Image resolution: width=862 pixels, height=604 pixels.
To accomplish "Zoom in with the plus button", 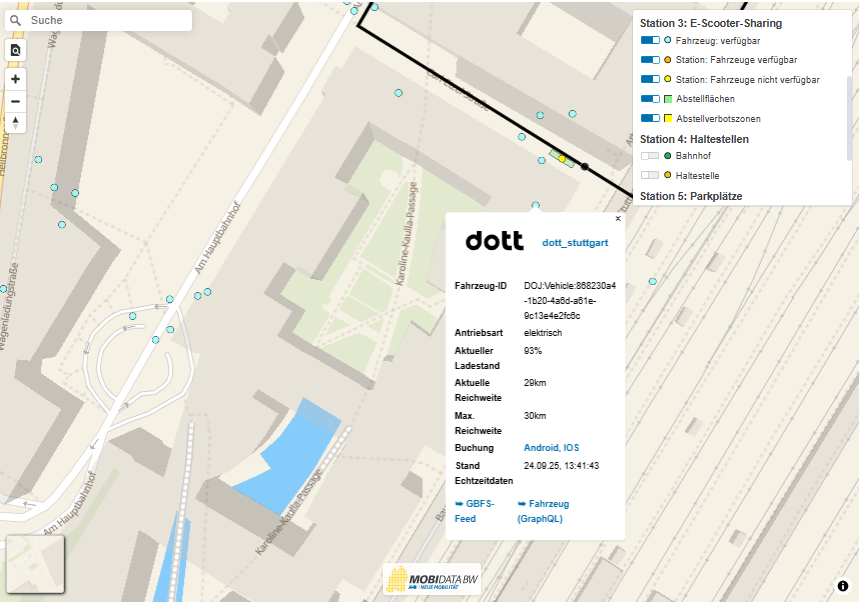I will click(x=15, y=79).
